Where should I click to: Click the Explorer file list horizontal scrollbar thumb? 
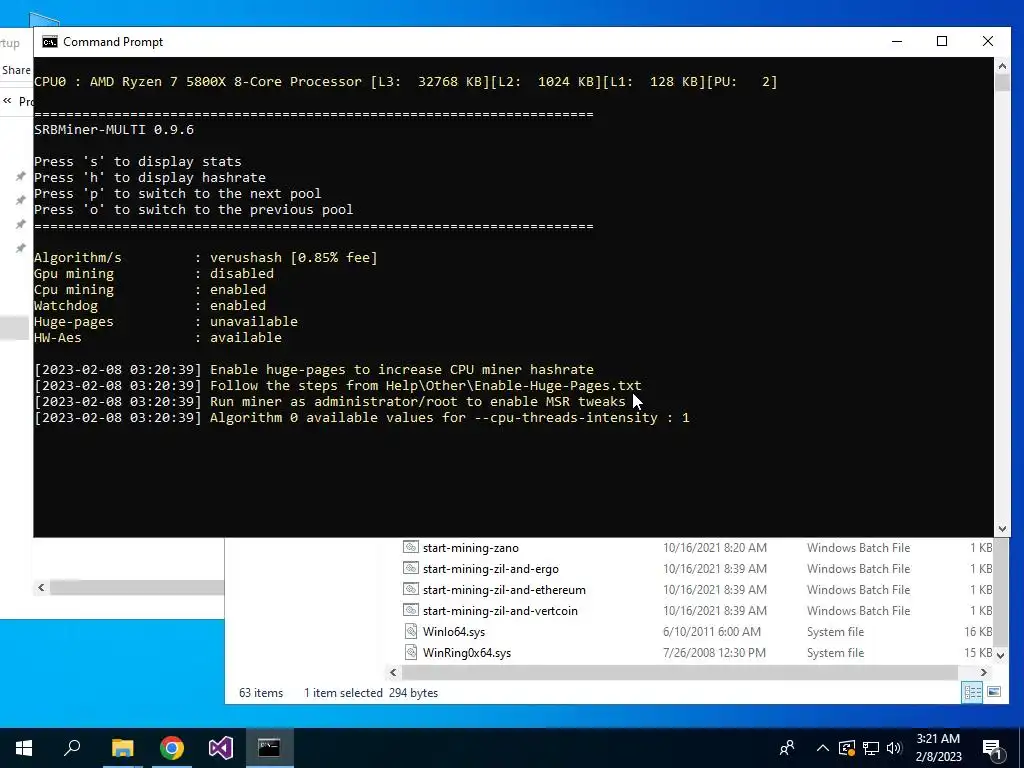click(x=679, y=672)
